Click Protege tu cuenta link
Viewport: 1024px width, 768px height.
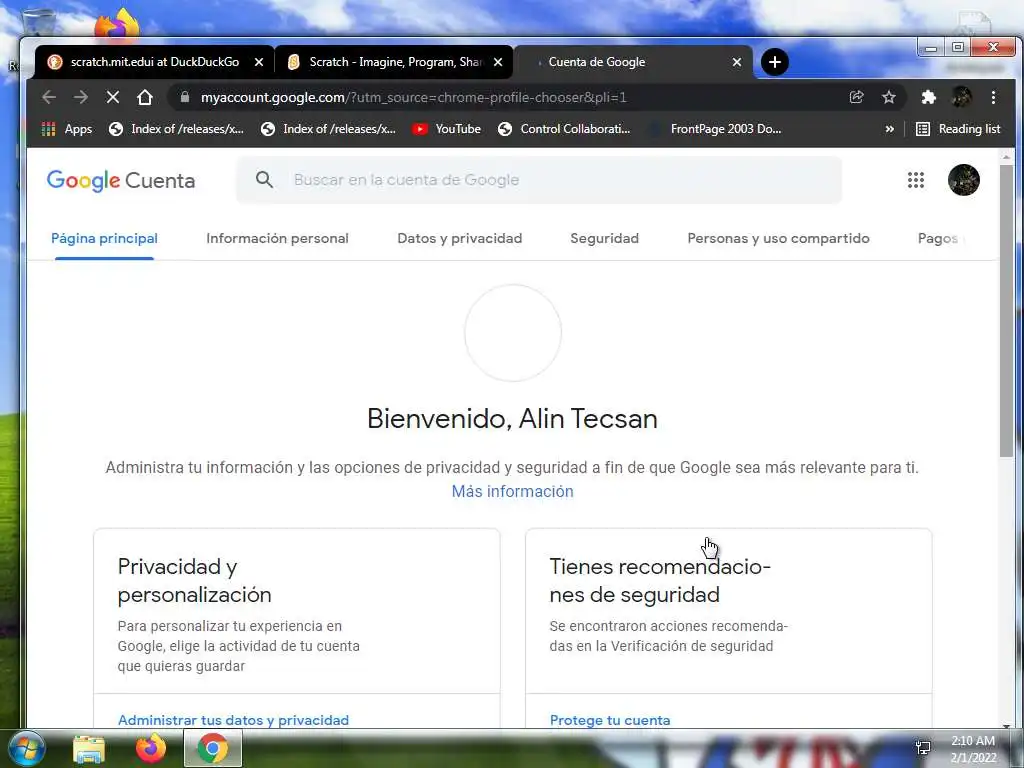[610, 720]
